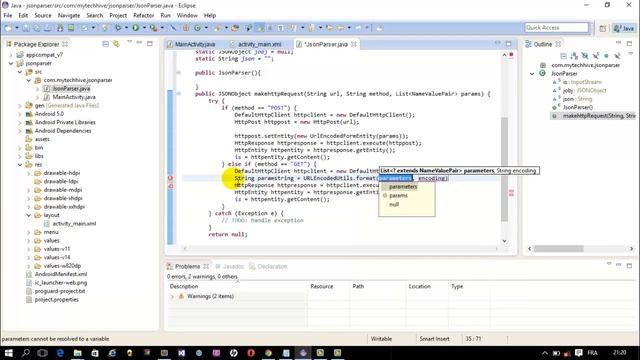The height and width of the screenshot is (360, 640).
Task: Click the Java perspective button
Action: click(x=624, y=28)
